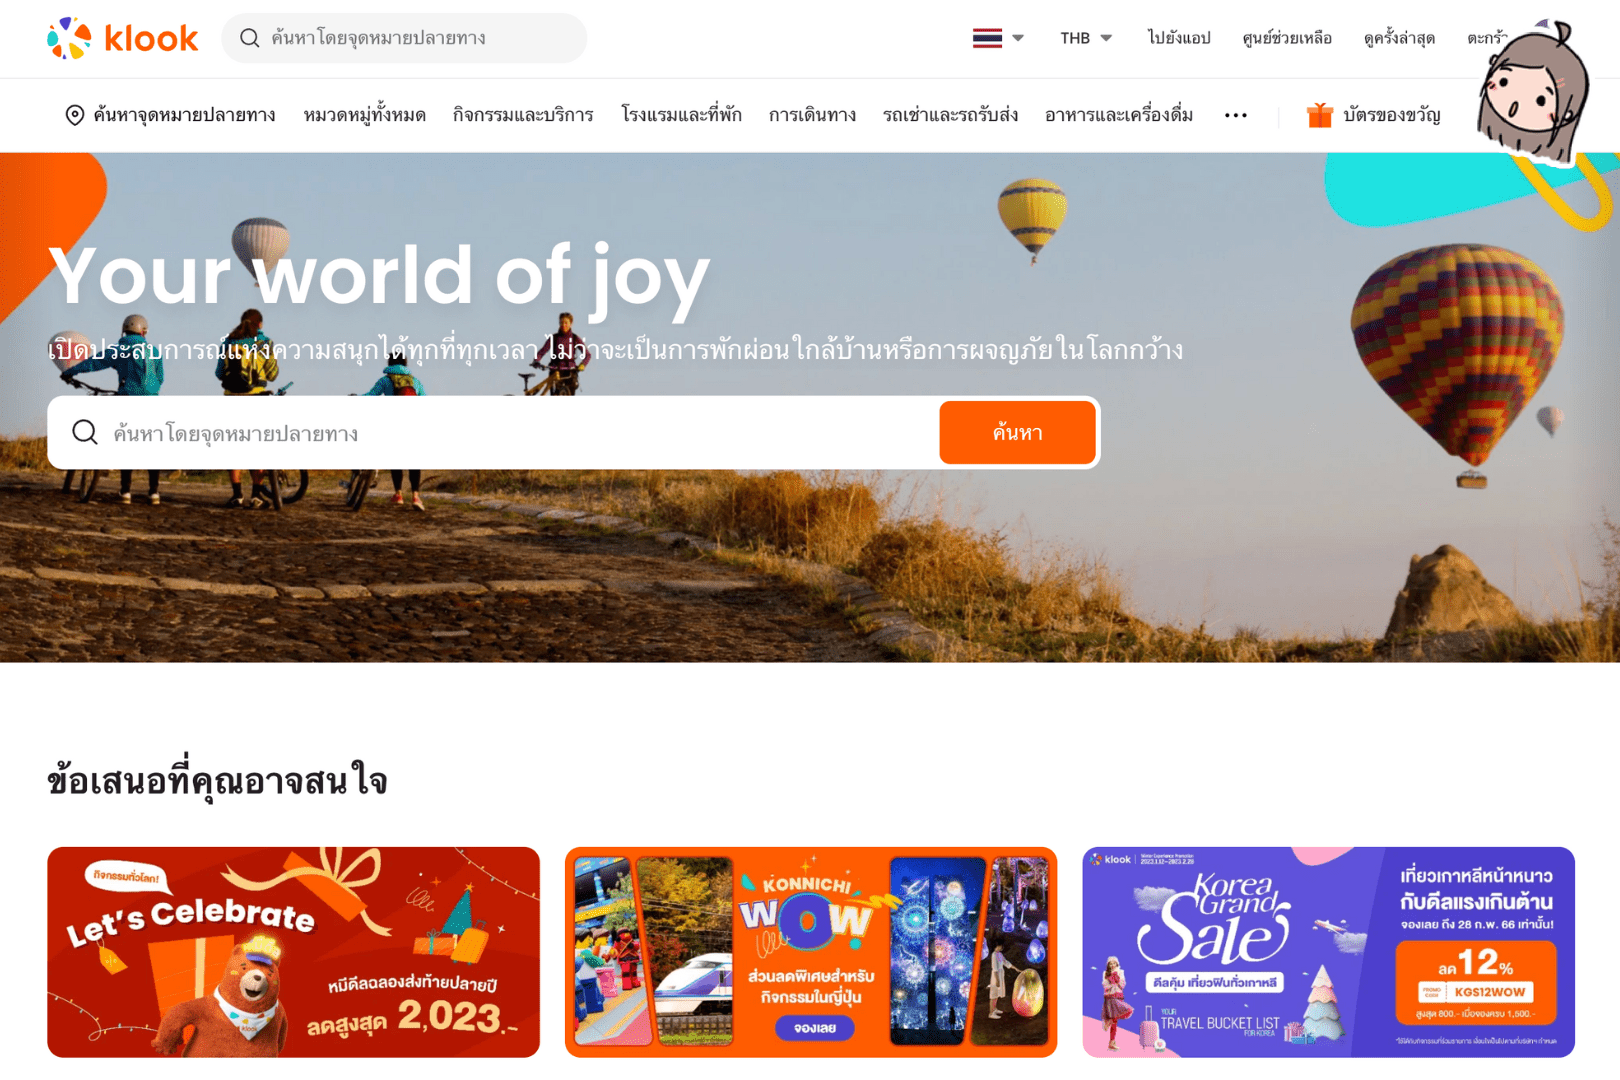Open the การเดินทาง menu item
The image size is (1620, 1080).
click(812, 115)
